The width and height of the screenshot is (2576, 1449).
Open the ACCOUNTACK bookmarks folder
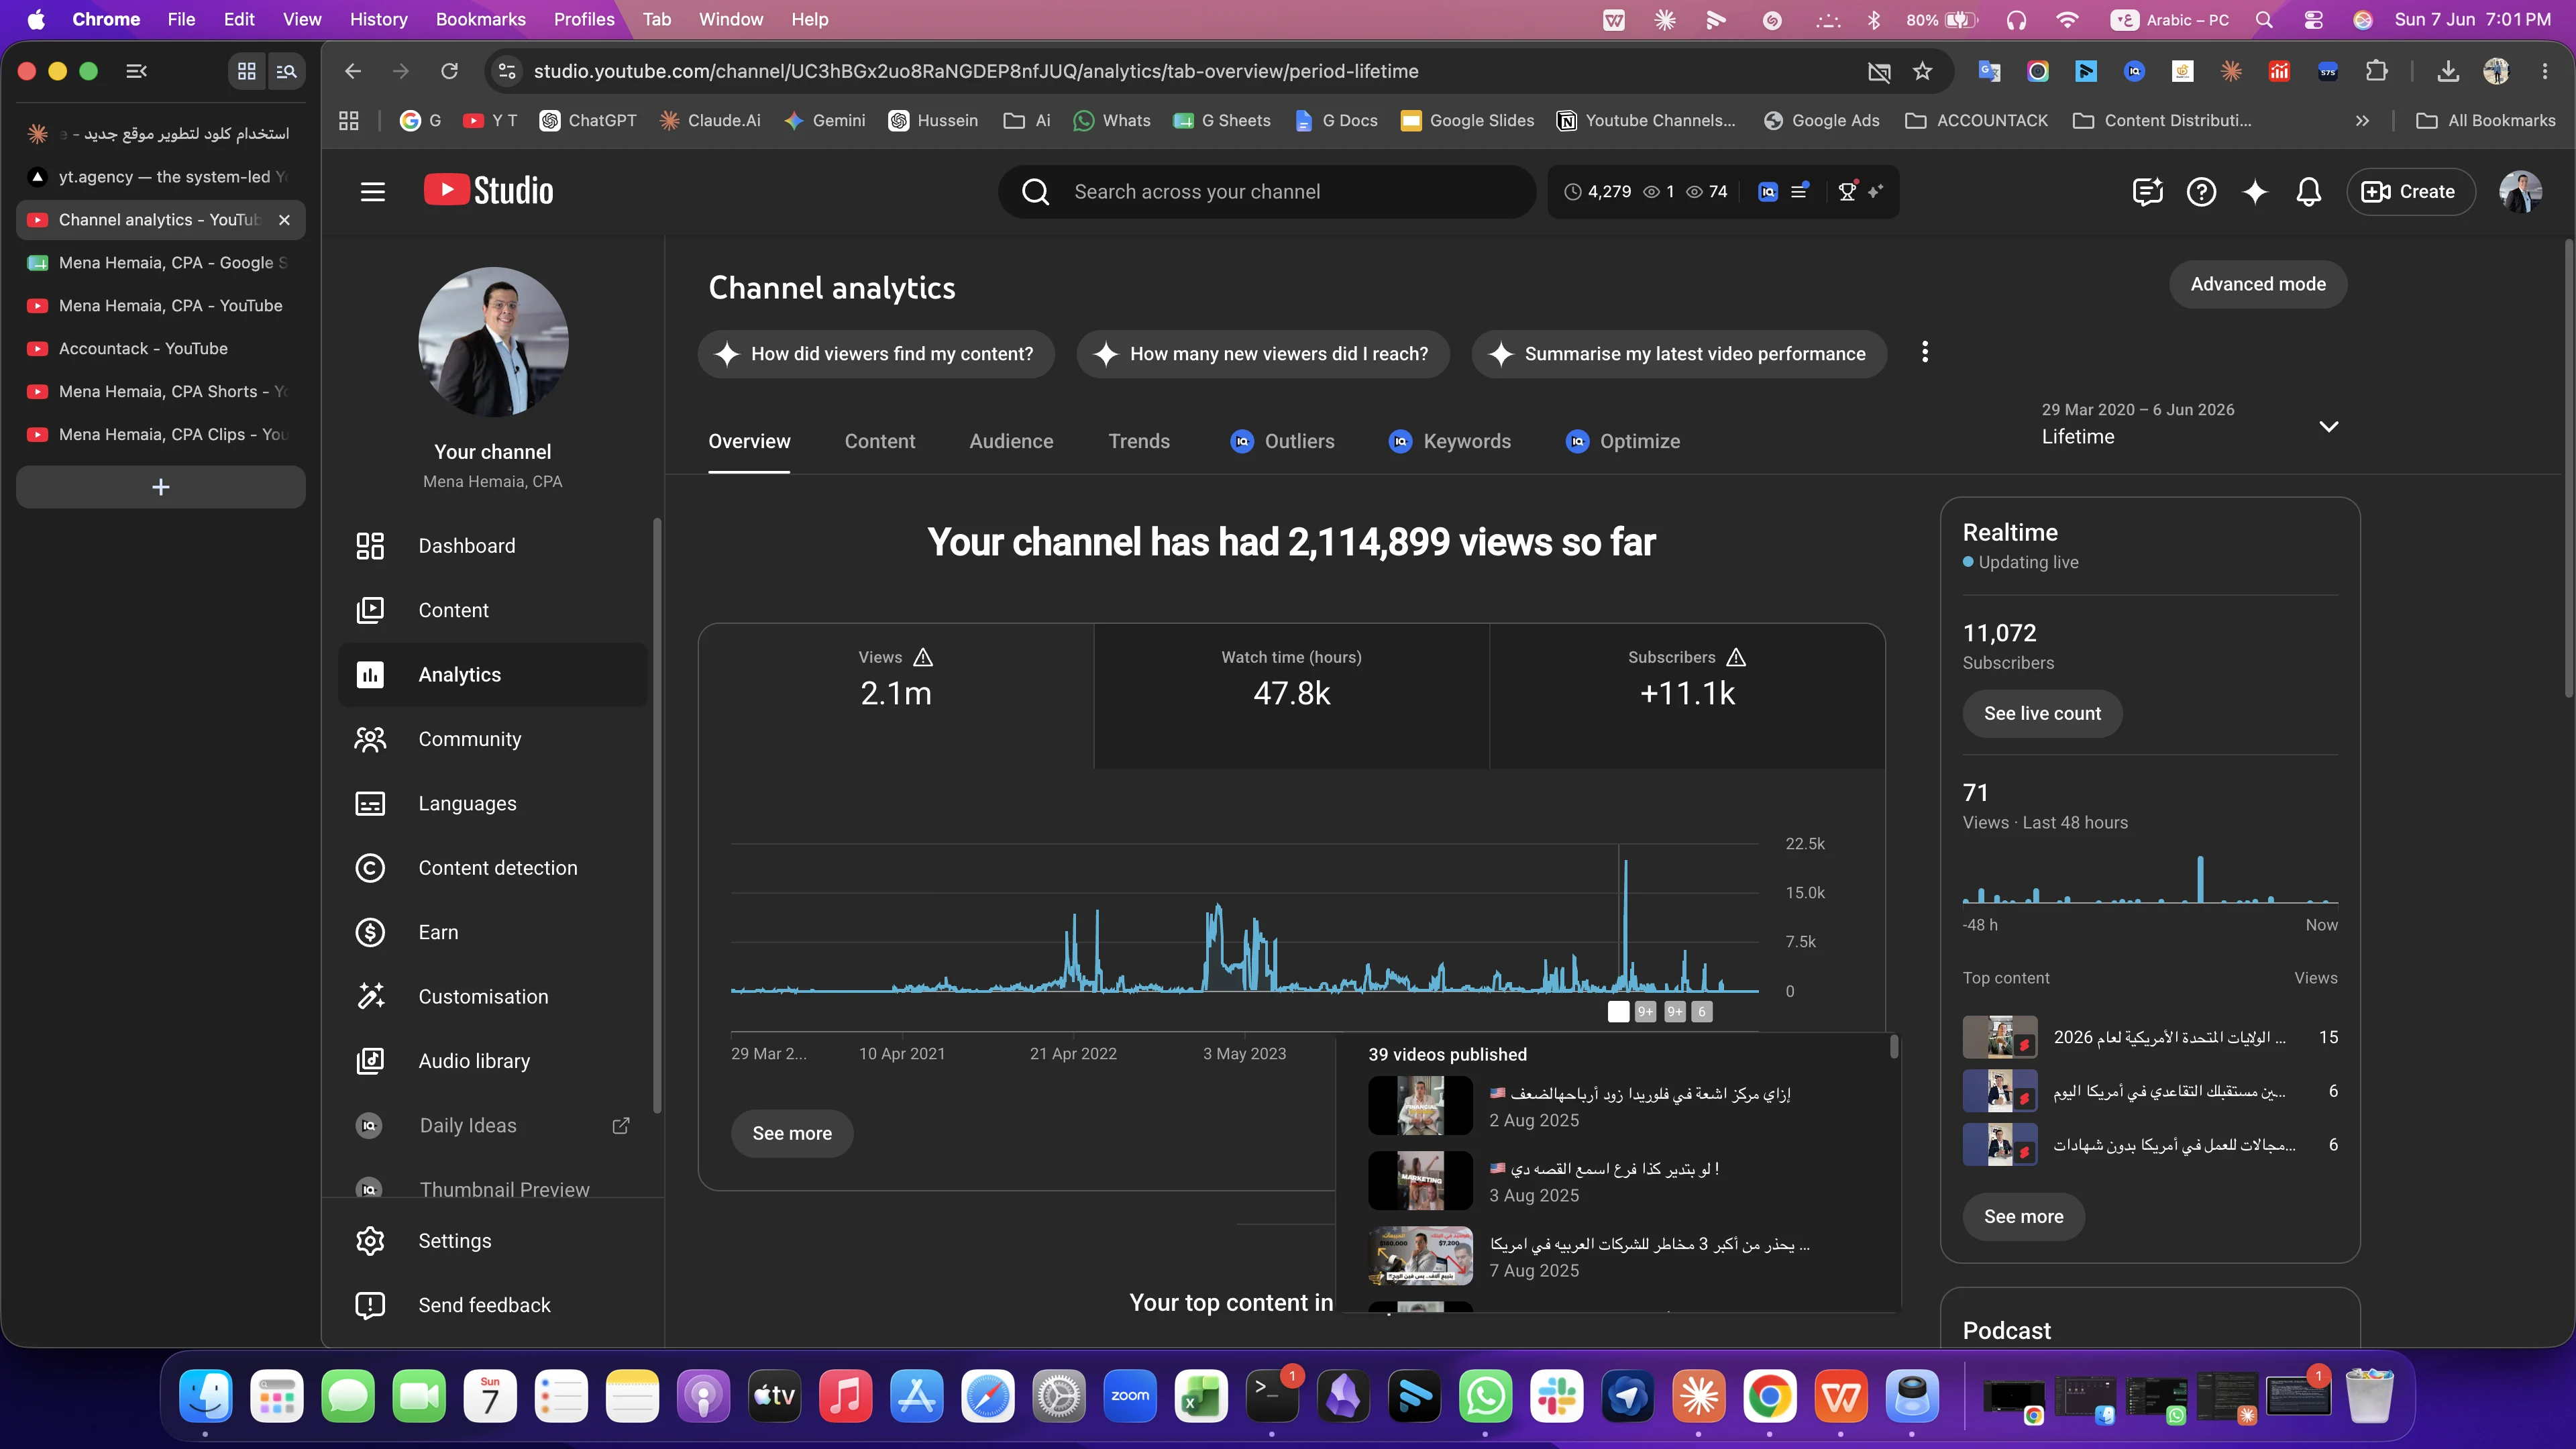[1977, 120]
